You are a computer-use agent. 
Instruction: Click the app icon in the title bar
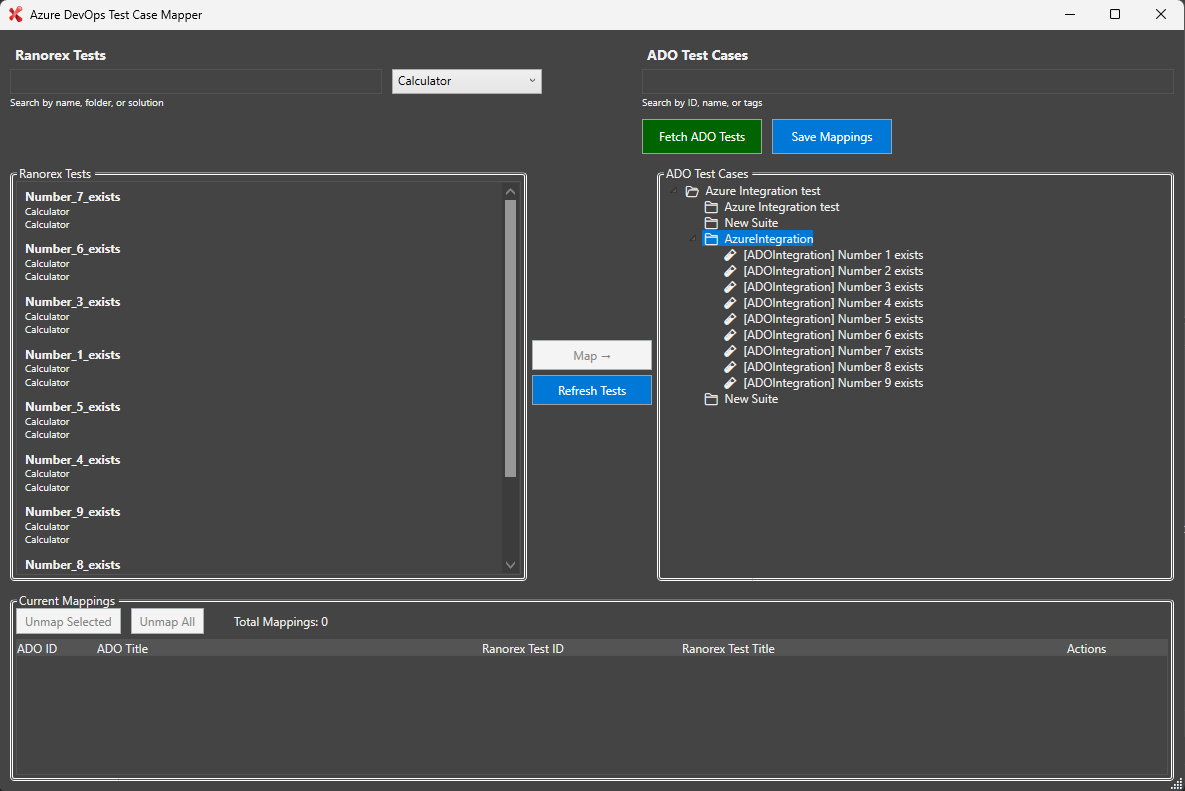point(15,15)
